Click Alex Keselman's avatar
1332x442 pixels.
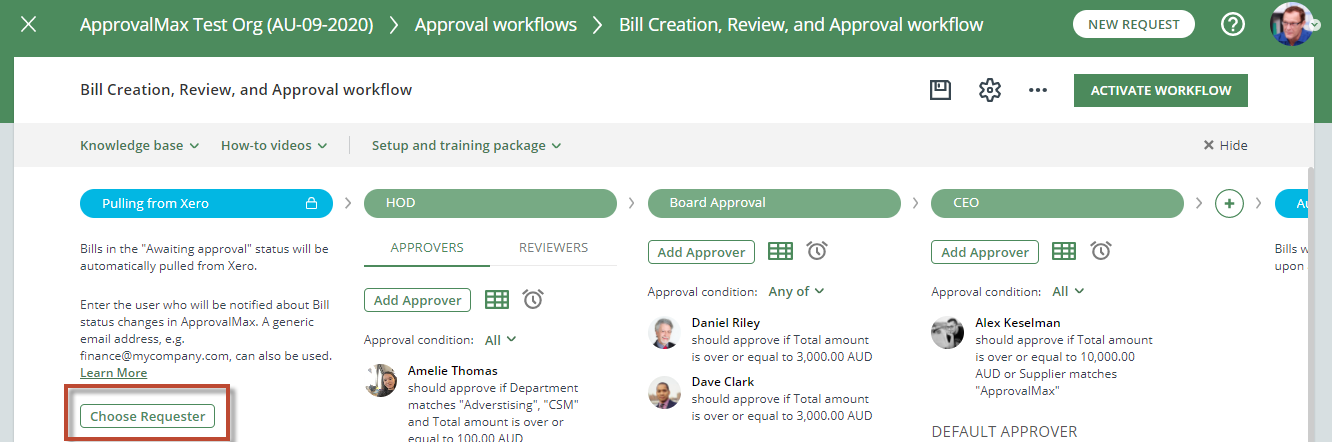click(x=947, y=332)
